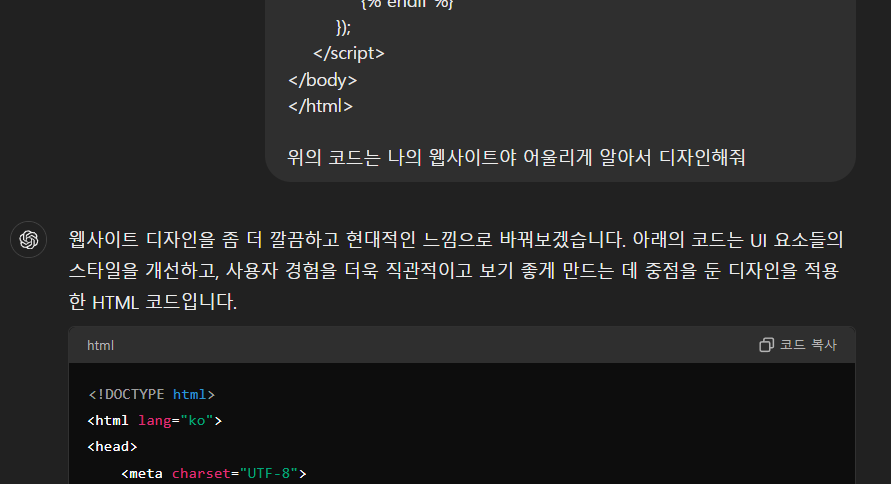
Task: Click the </script> line in user message
Action: coord(349,53)
